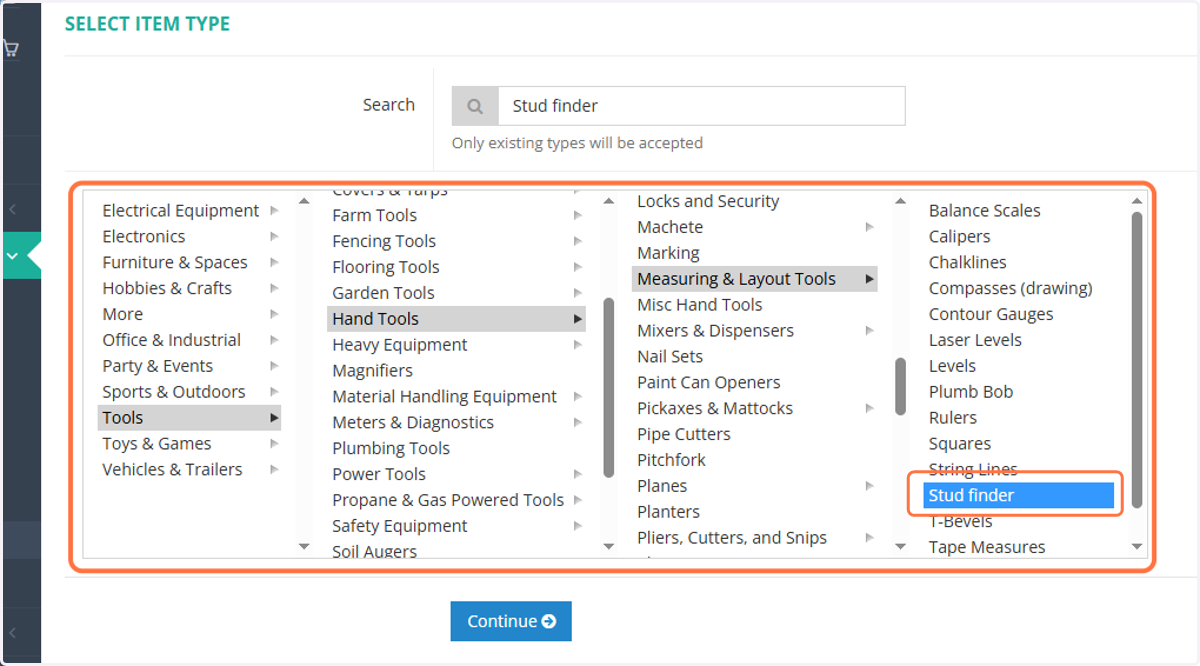Expand arrow next to Mixers & Dispensers
The height and width of the screenshot is (666, 1200).
[x=870, y=331]
